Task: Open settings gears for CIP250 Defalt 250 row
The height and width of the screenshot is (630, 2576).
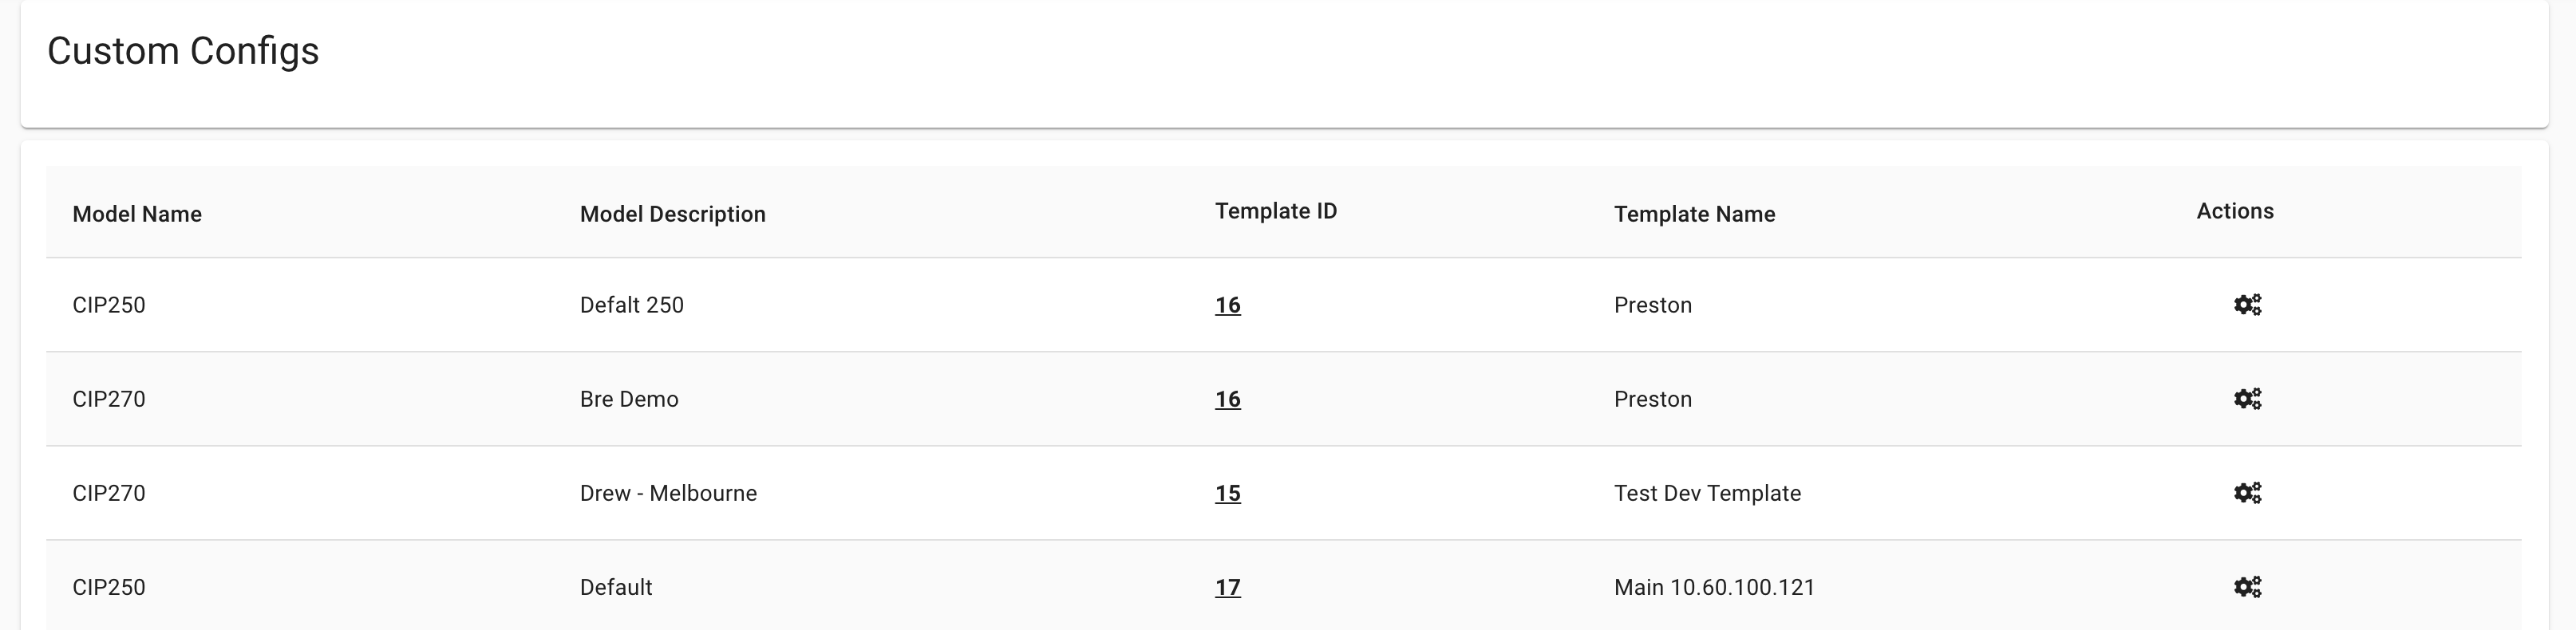Action: tap(2247, 305)
